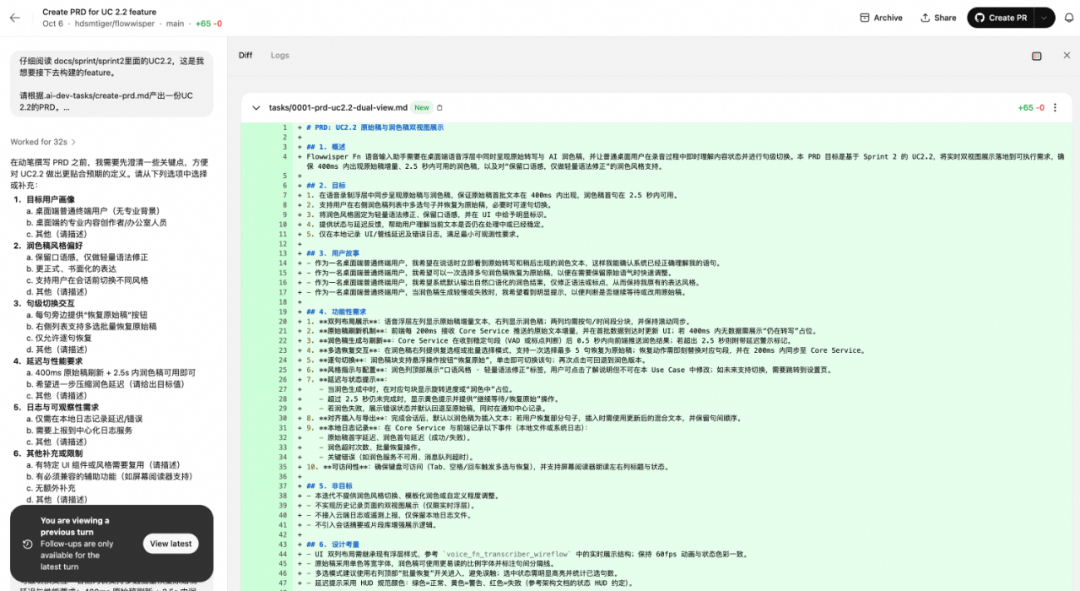Click the Create PR button
The image size is (1080, 591).
[1001, 18]
